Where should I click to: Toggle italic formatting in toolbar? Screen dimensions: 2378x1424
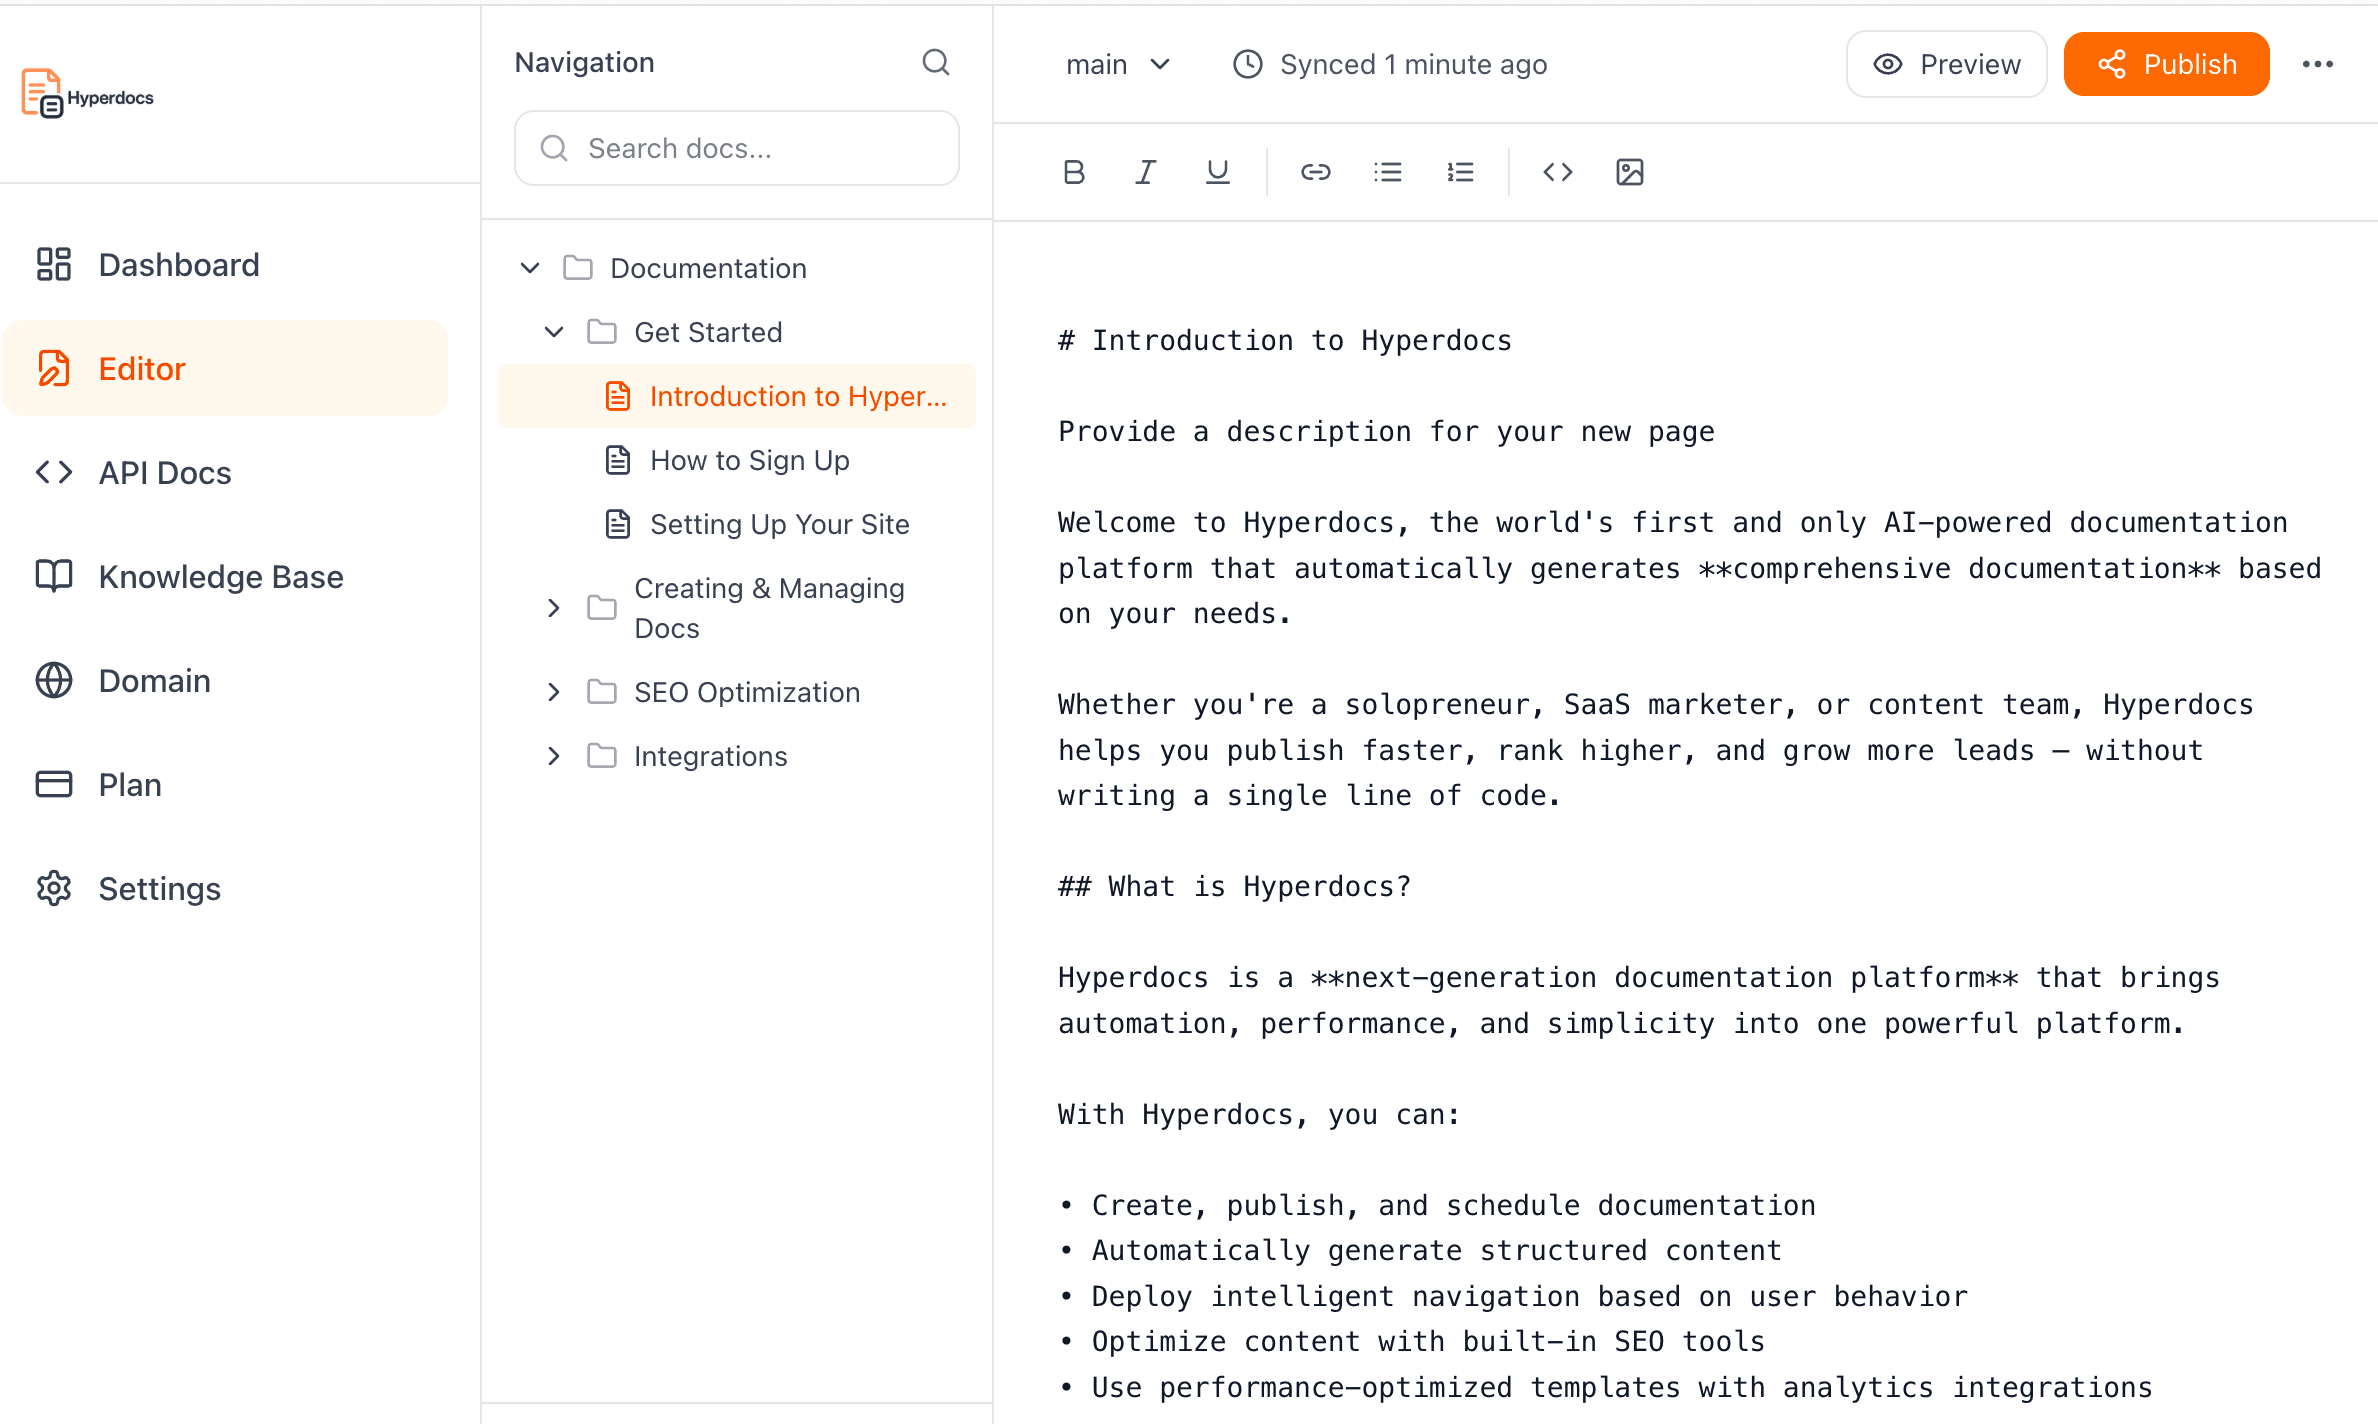pyautogui.click(x=1146, y=172)
